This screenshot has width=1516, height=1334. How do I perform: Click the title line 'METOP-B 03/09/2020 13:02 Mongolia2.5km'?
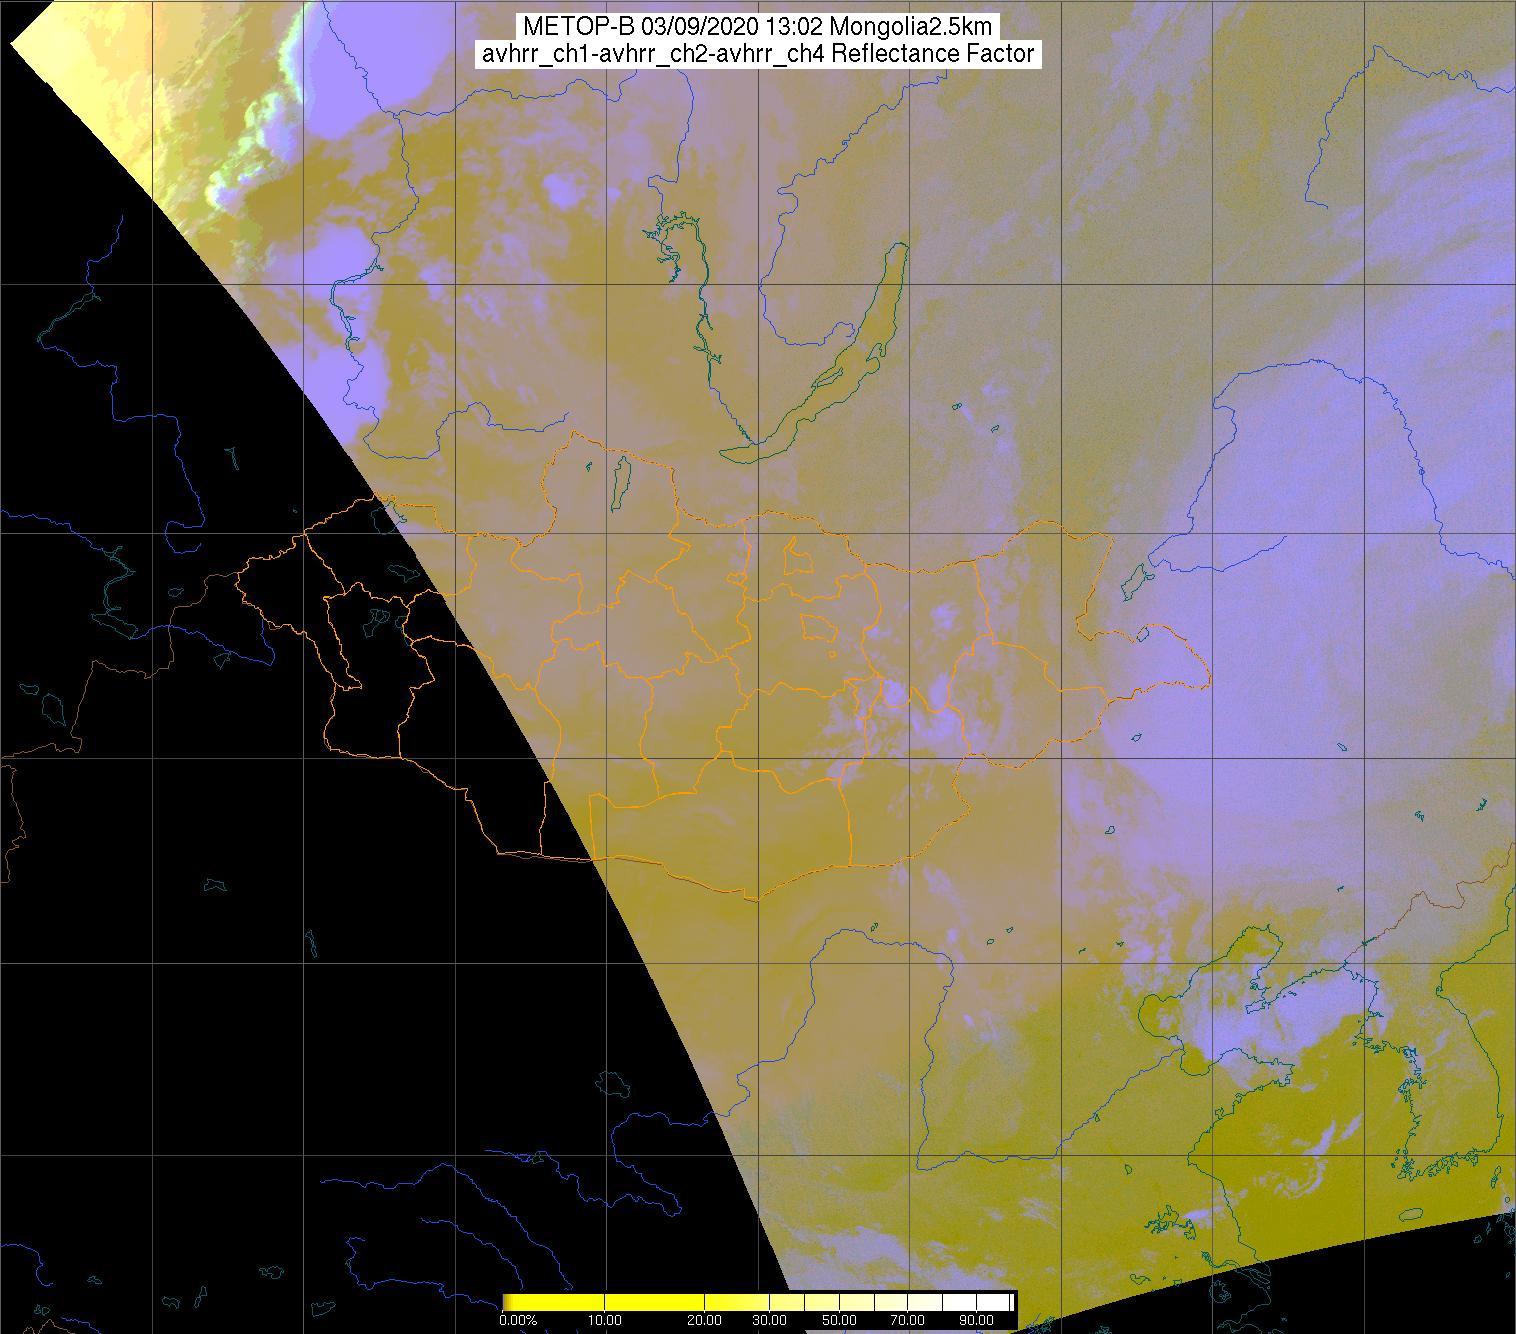pos(757,27)
